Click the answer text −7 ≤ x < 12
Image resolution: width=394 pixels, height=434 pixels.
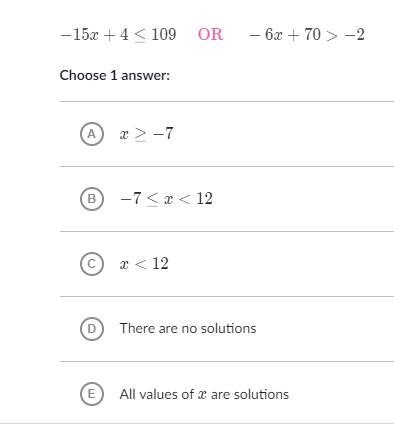click(166, 199)
